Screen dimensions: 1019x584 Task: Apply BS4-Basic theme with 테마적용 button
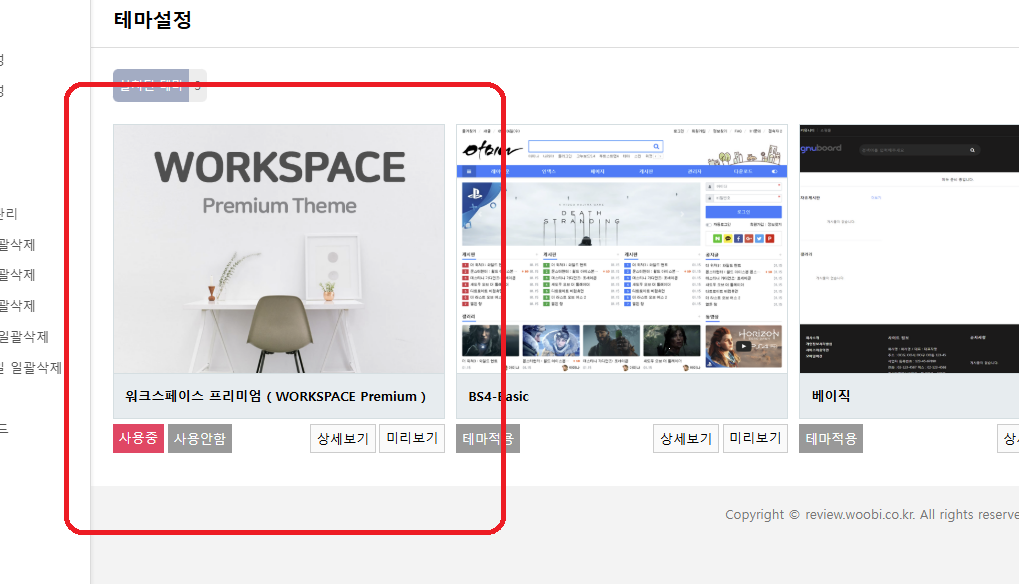[488, 438]
